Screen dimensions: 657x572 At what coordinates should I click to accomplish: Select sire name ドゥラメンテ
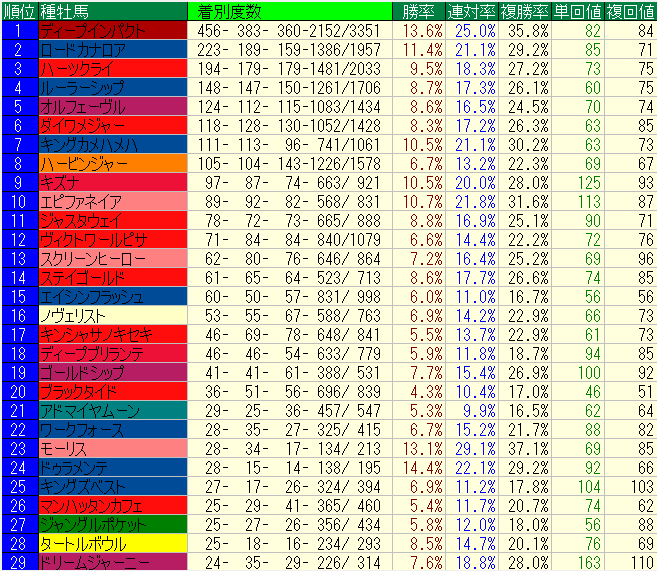click(x=113, y=467)
